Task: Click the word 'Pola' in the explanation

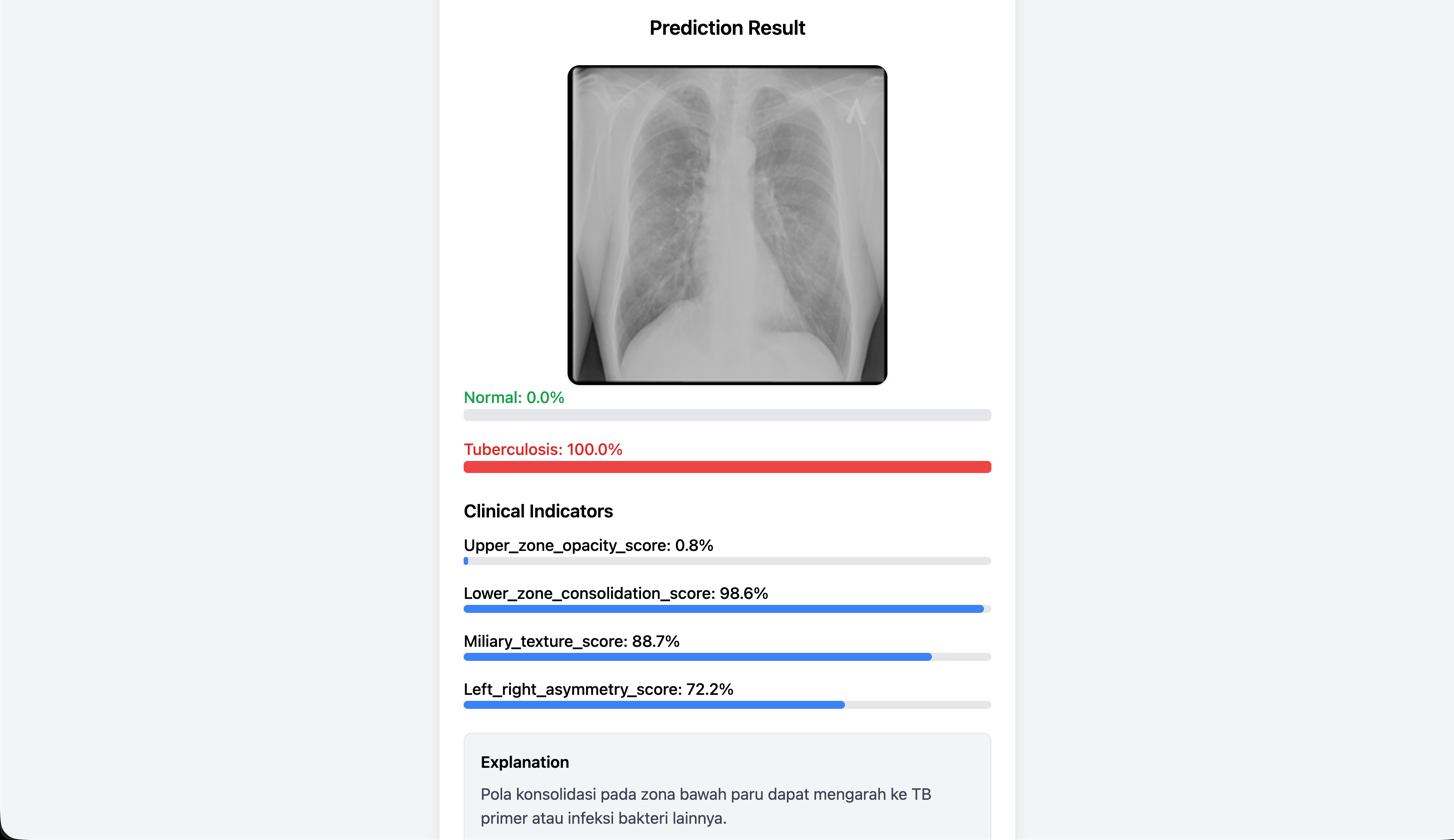Action: point(497,794)
